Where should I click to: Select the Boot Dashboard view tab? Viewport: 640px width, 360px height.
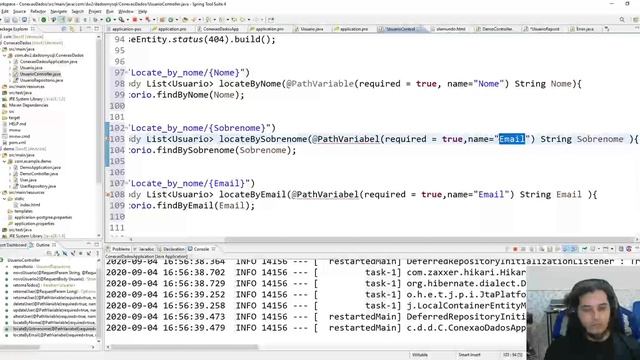pyautogui.click(x=13, y=245)
